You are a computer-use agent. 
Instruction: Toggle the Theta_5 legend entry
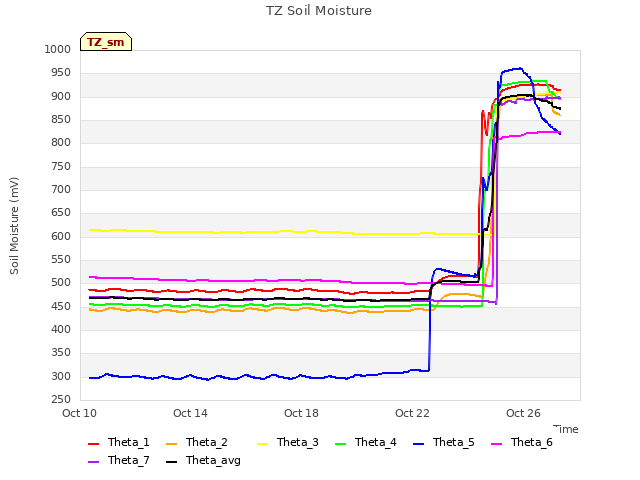[x=444, y=442]
